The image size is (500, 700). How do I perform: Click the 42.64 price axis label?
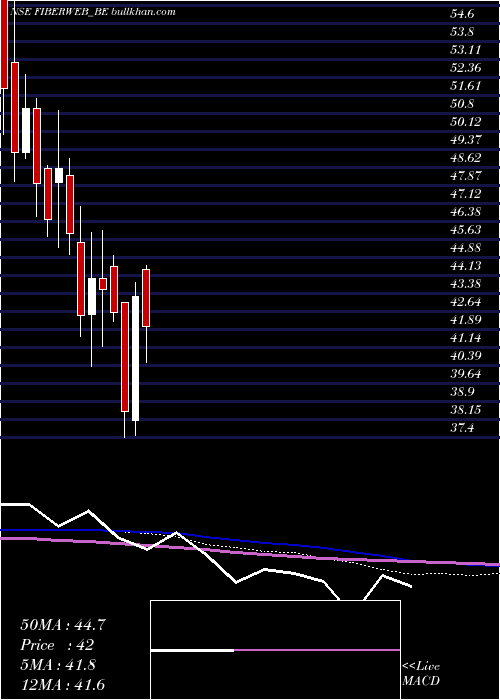pyautogui.click(x=465, y=302)
